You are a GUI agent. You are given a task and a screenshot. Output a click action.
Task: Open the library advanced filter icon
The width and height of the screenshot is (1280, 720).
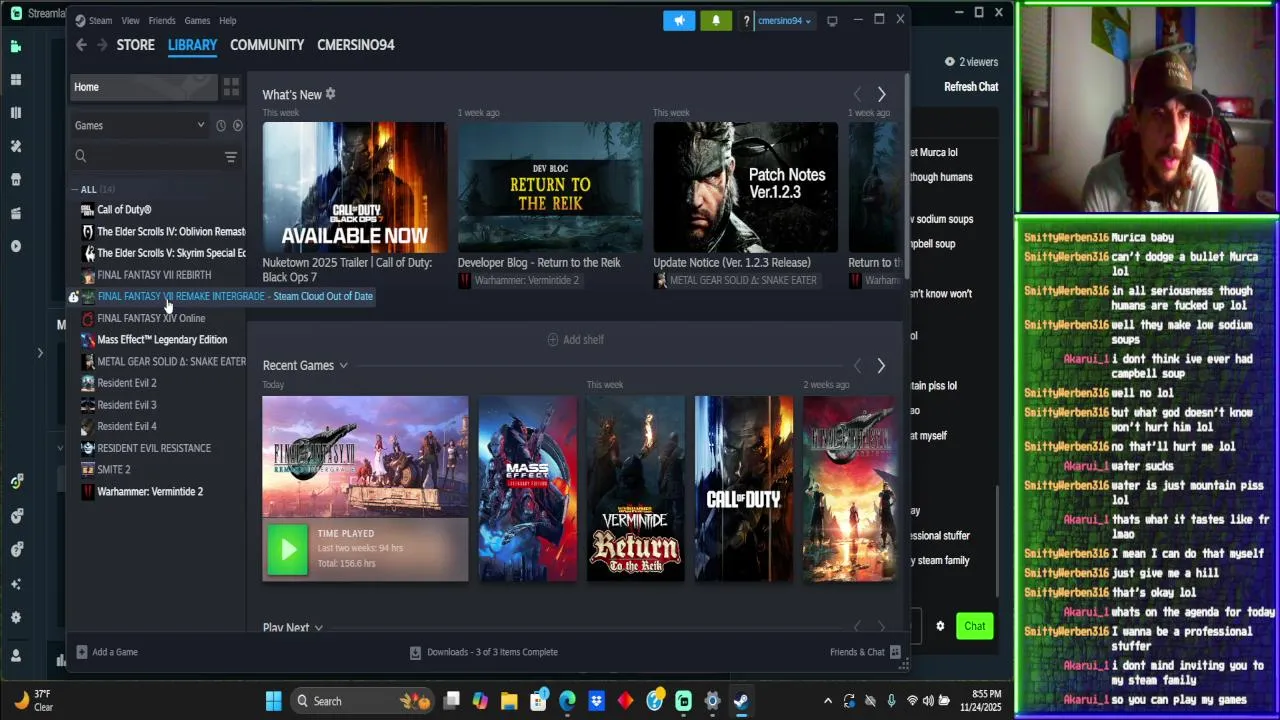coord(231,157)
